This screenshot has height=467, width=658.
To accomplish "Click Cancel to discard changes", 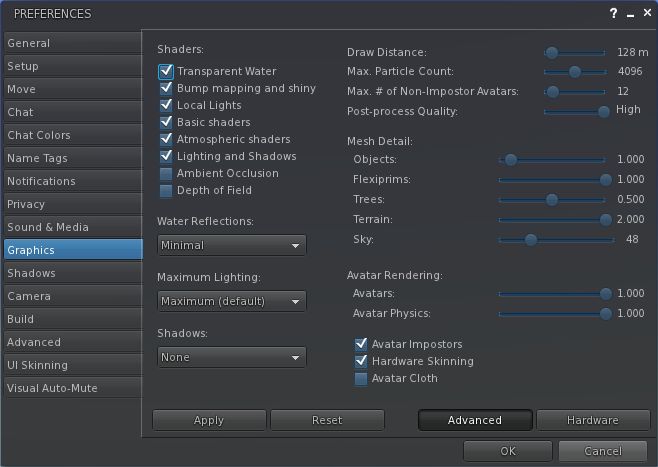I will coord(602,451).
